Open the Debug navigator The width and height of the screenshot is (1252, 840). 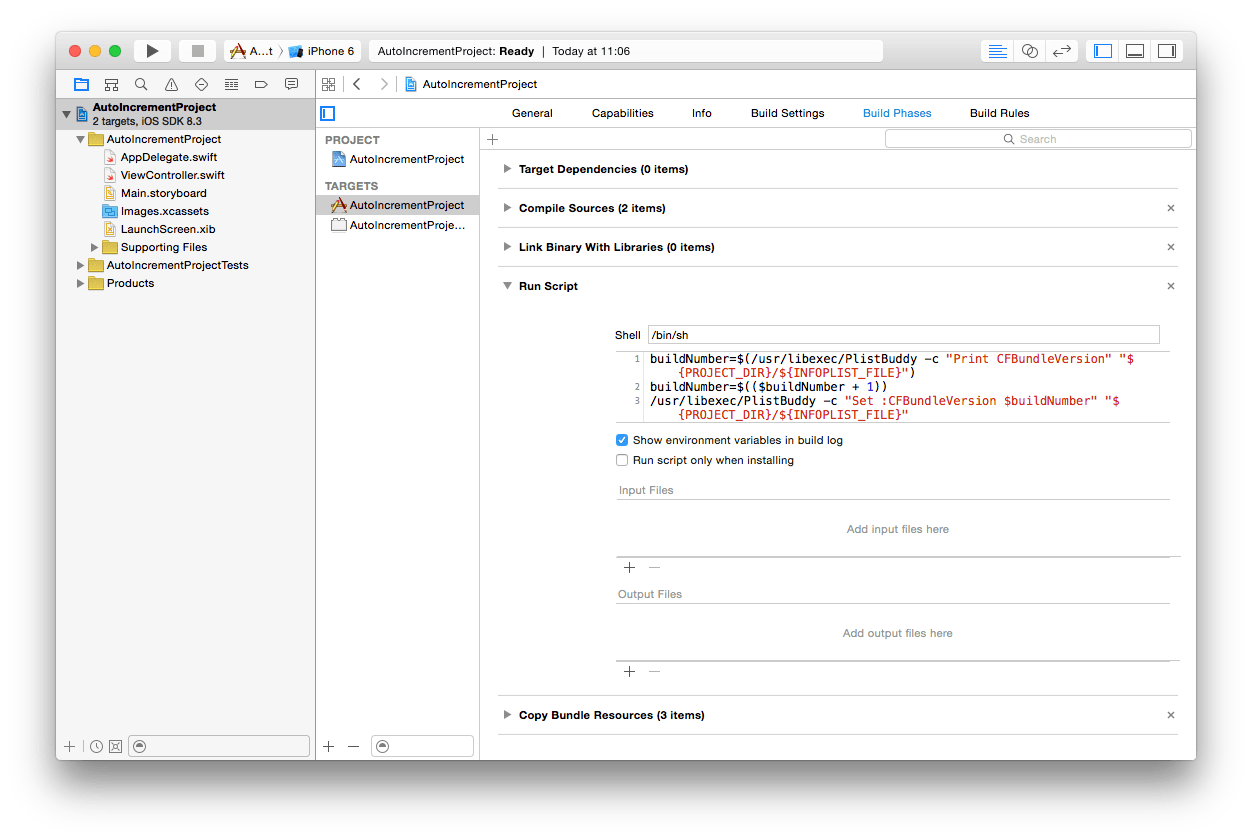pos(231,84)
